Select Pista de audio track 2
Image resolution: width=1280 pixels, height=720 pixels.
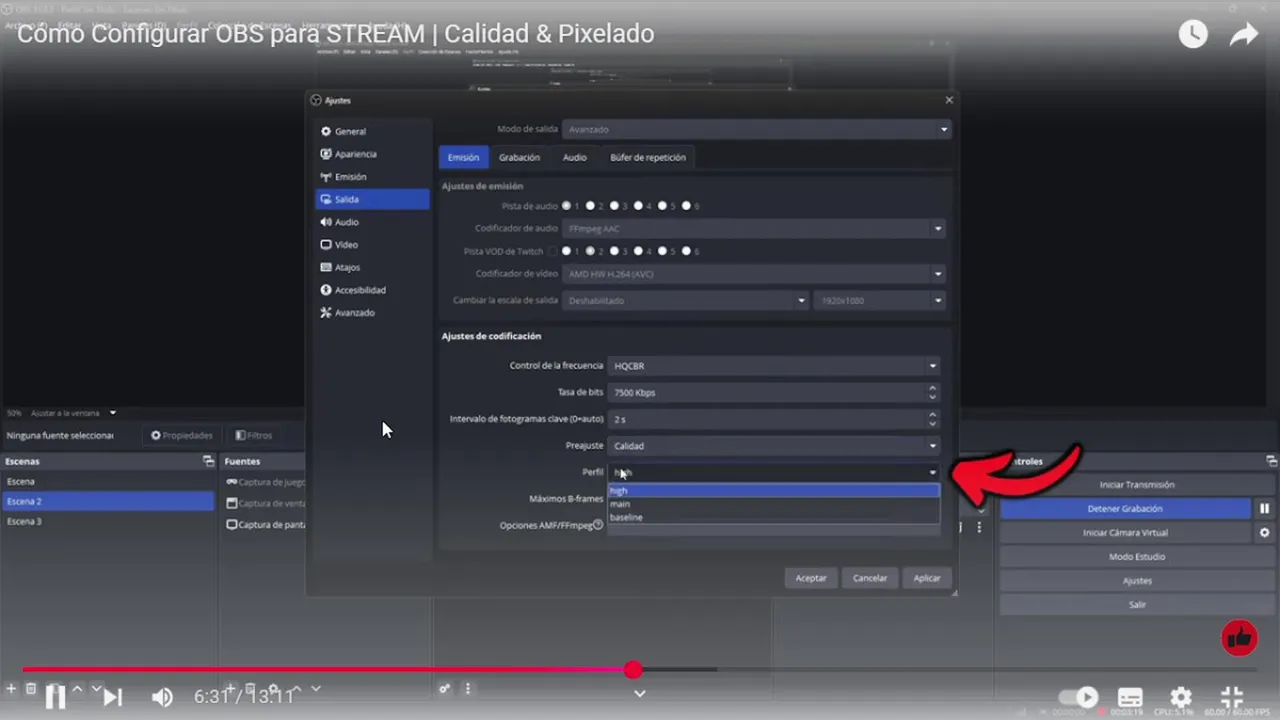point(590,206)
